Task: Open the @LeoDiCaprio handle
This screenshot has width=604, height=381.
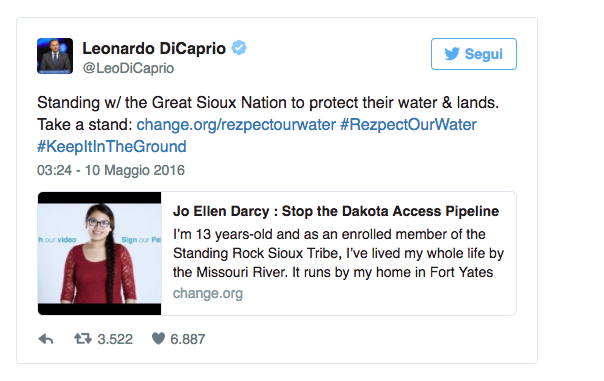Action: (x=128, y=68)
